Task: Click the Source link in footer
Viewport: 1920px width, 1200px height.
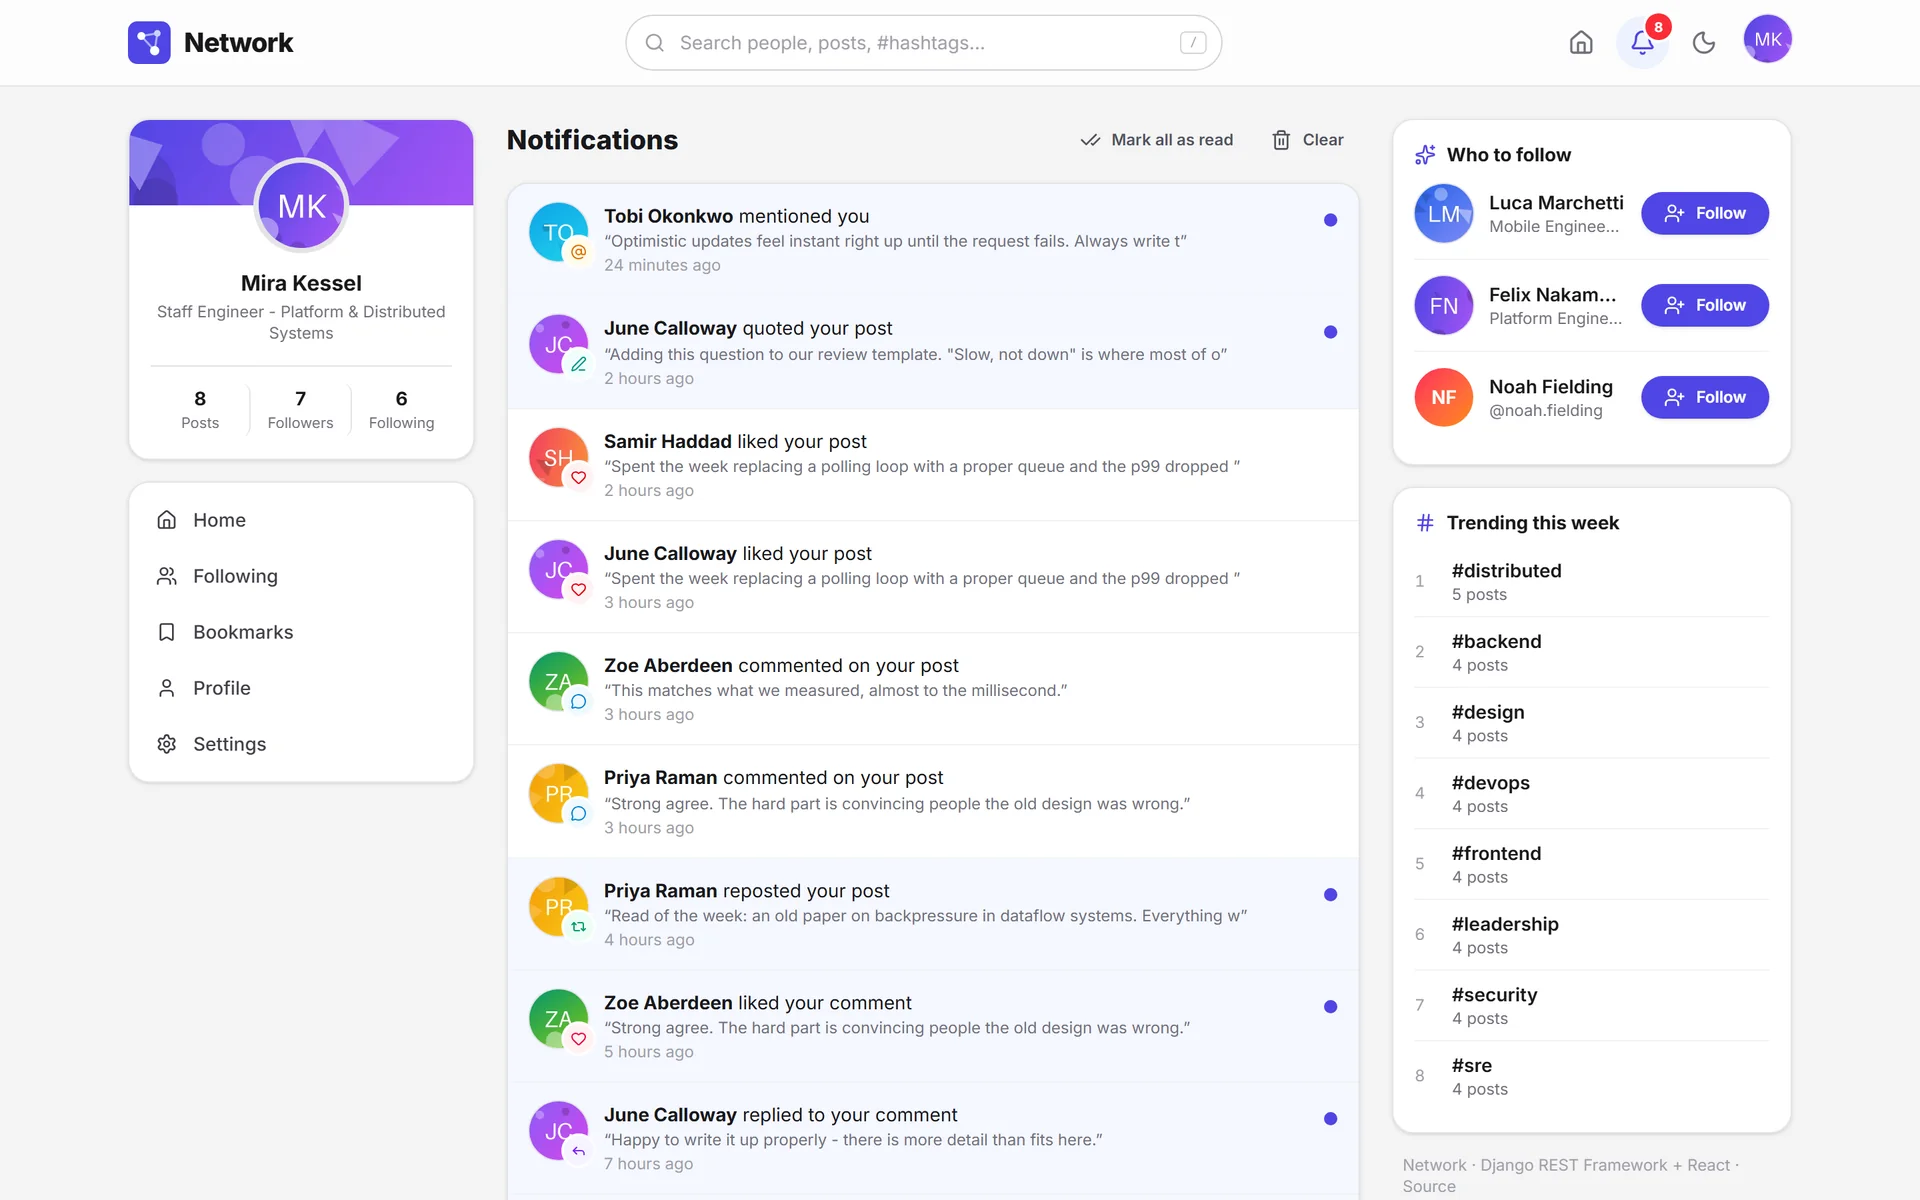Action: (x=1428, y=1186)
